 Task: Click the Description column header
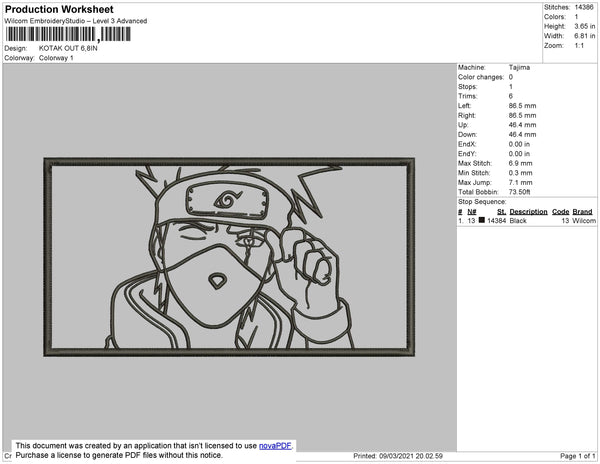click(528, 212)
